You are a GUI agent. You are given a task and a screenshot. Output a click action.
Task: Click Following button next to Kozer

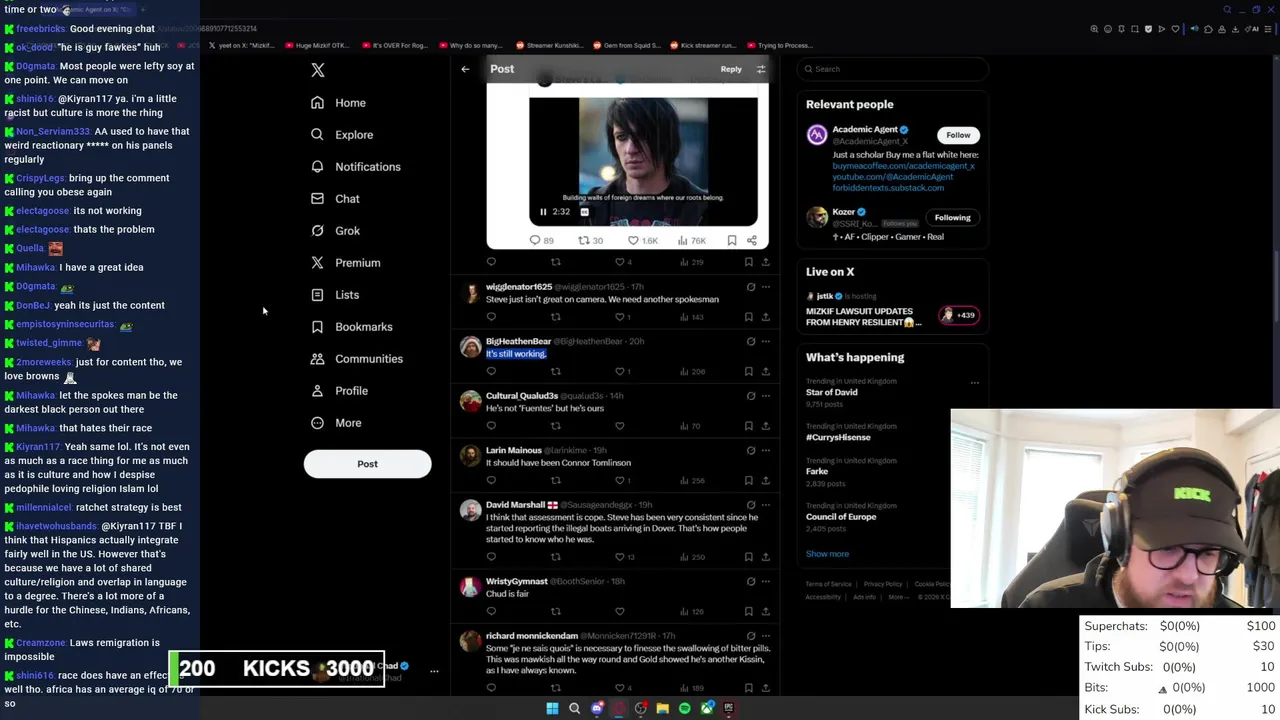tap(952, 217)
